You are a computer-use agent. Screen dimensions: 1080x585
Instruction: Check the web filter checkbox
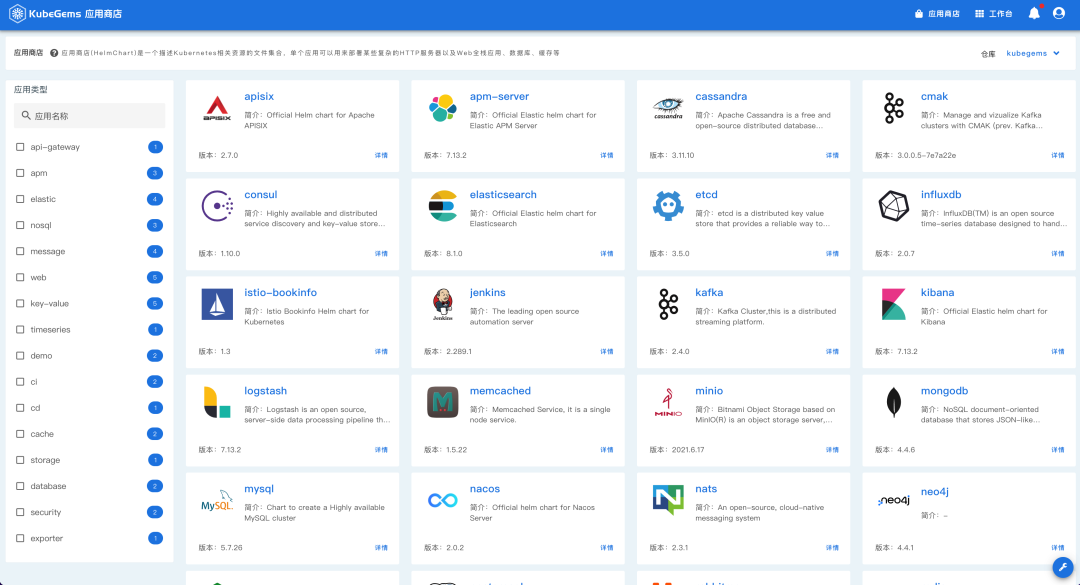tap(20, 277)
